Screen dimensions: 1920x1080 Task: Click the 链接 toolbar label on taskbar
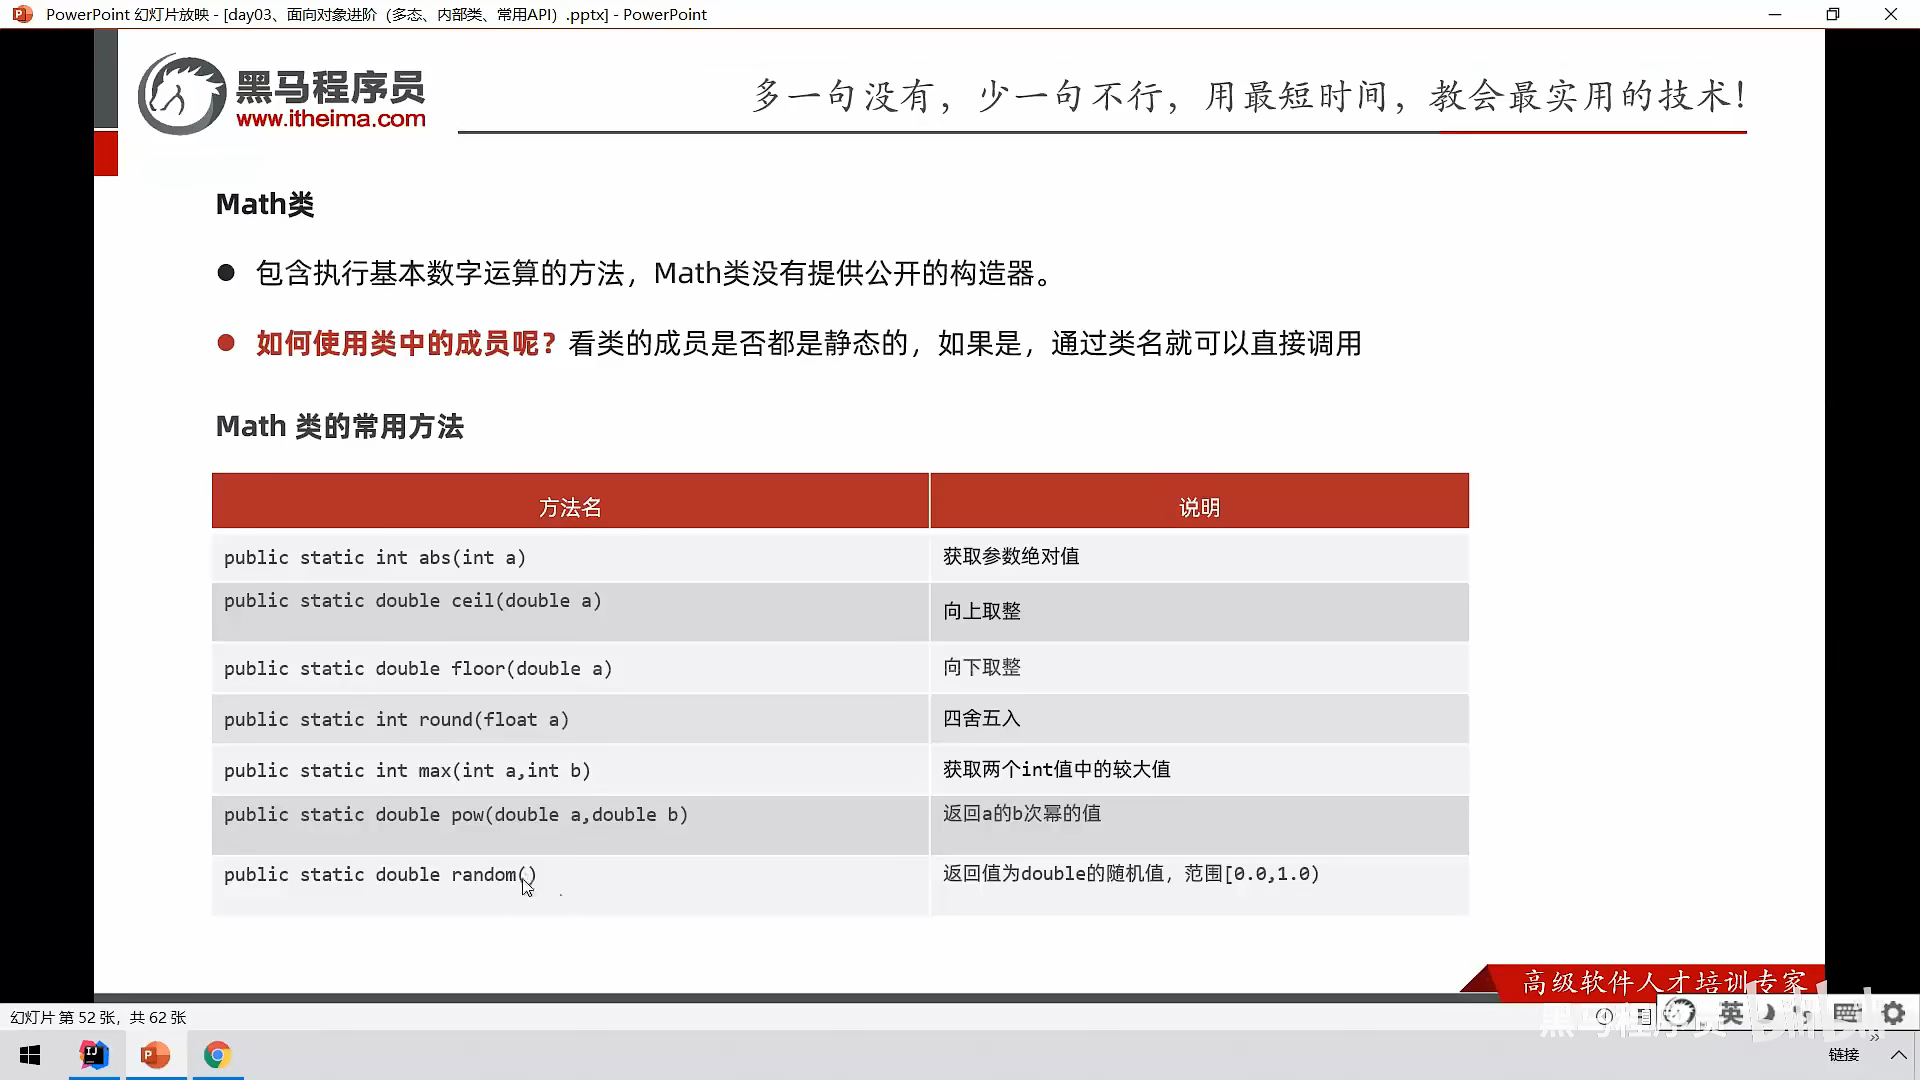[x=1843, y=1055]
